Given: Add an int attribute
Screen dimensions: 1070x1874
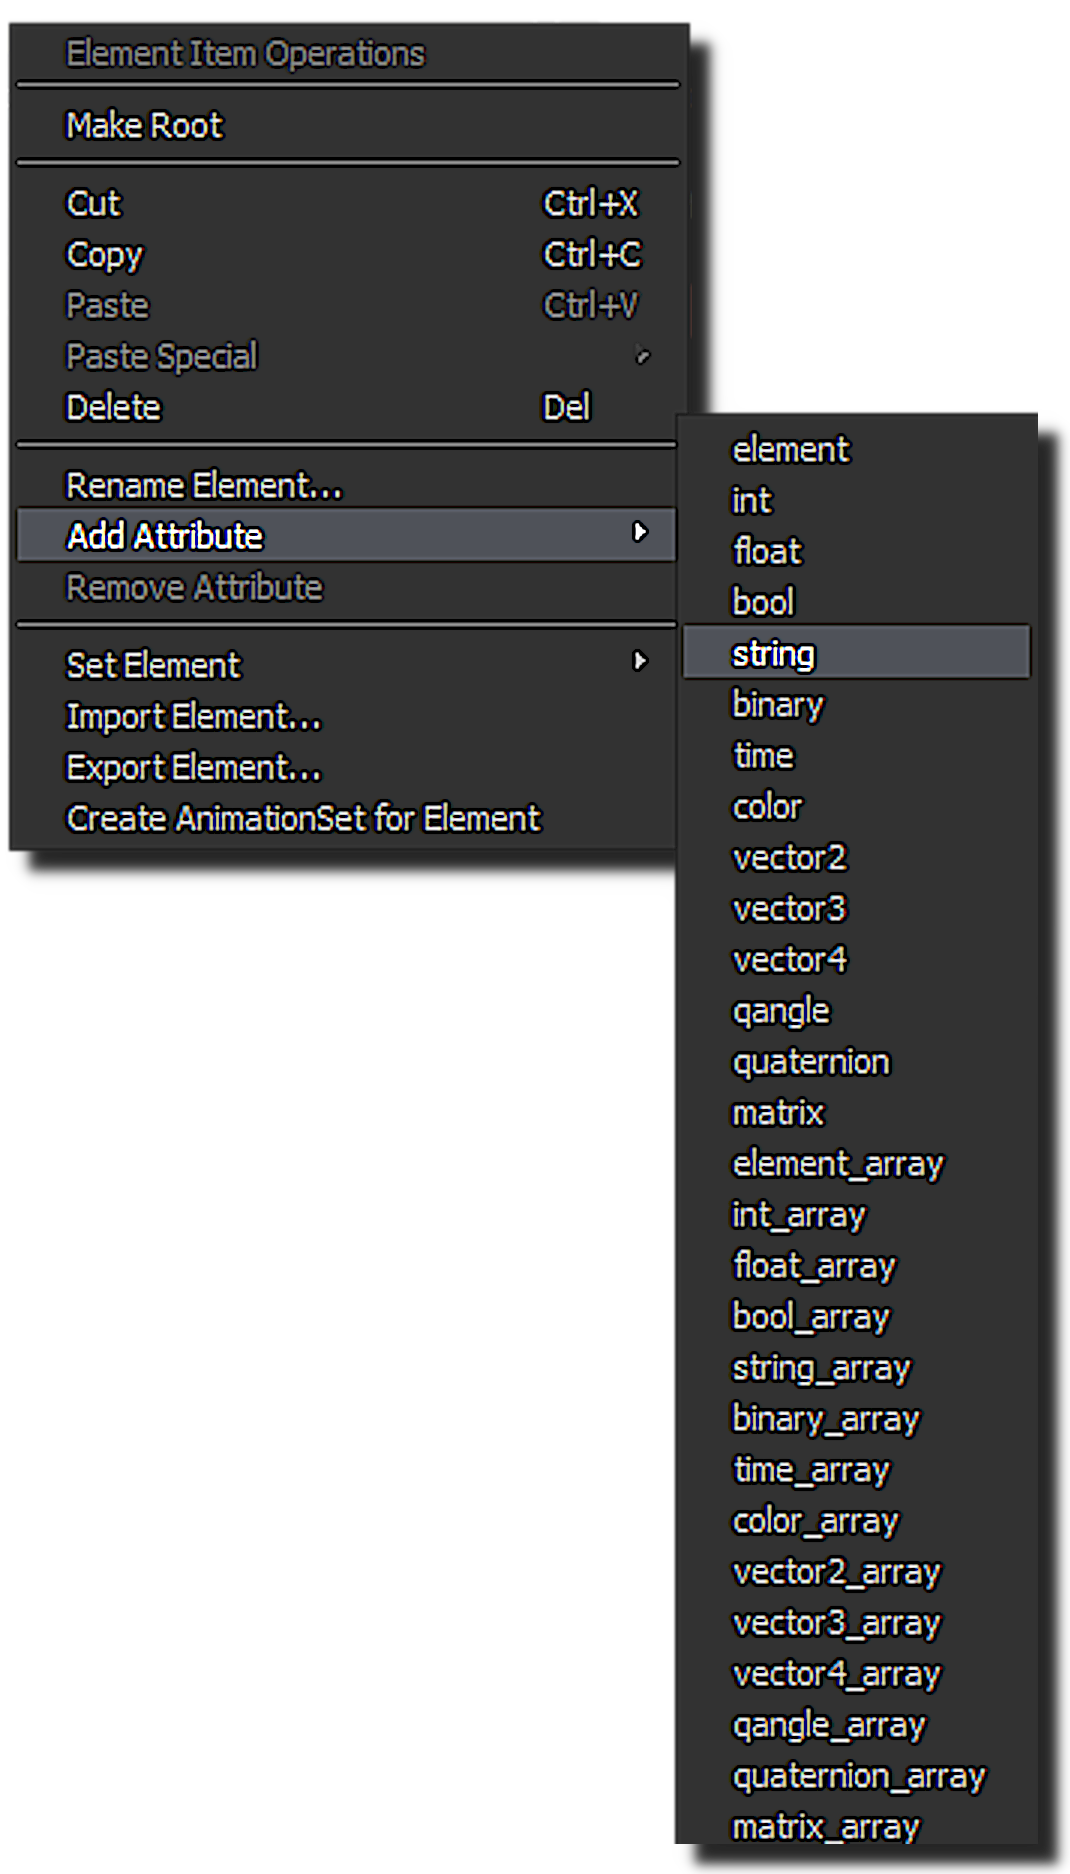Looking at the screenshot, I should [x=752, y=501].
